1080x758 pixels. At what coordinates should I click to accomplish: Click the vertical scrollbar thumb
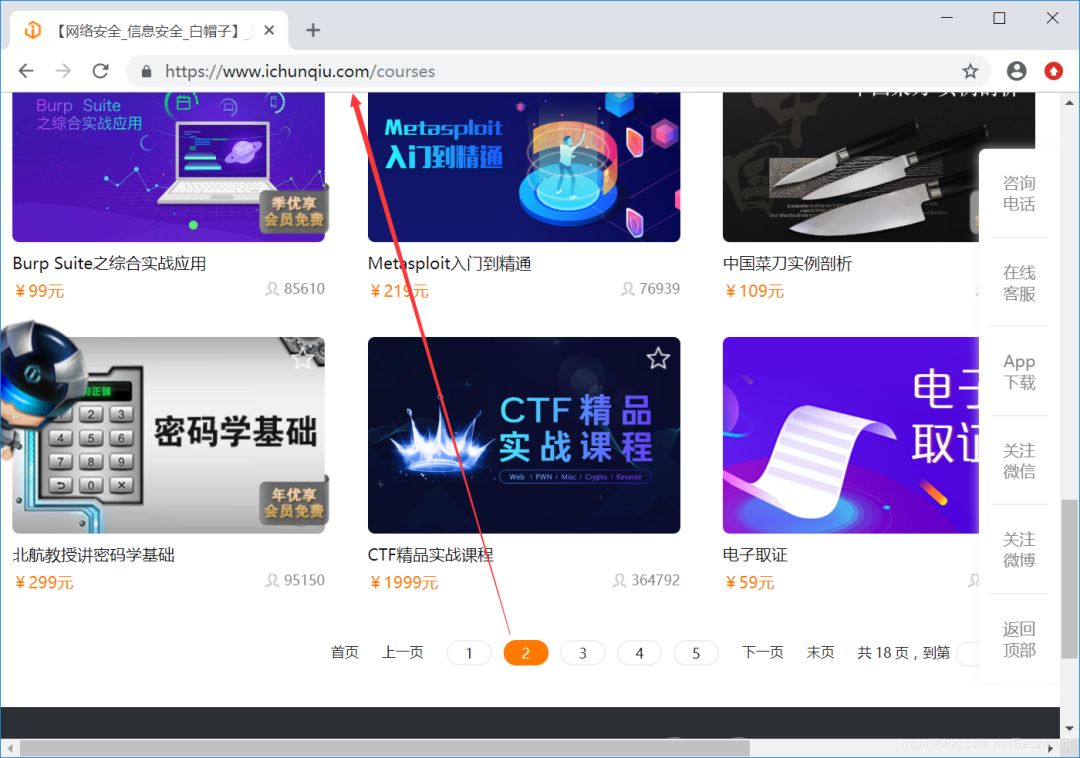click(x=1070, y=579)
